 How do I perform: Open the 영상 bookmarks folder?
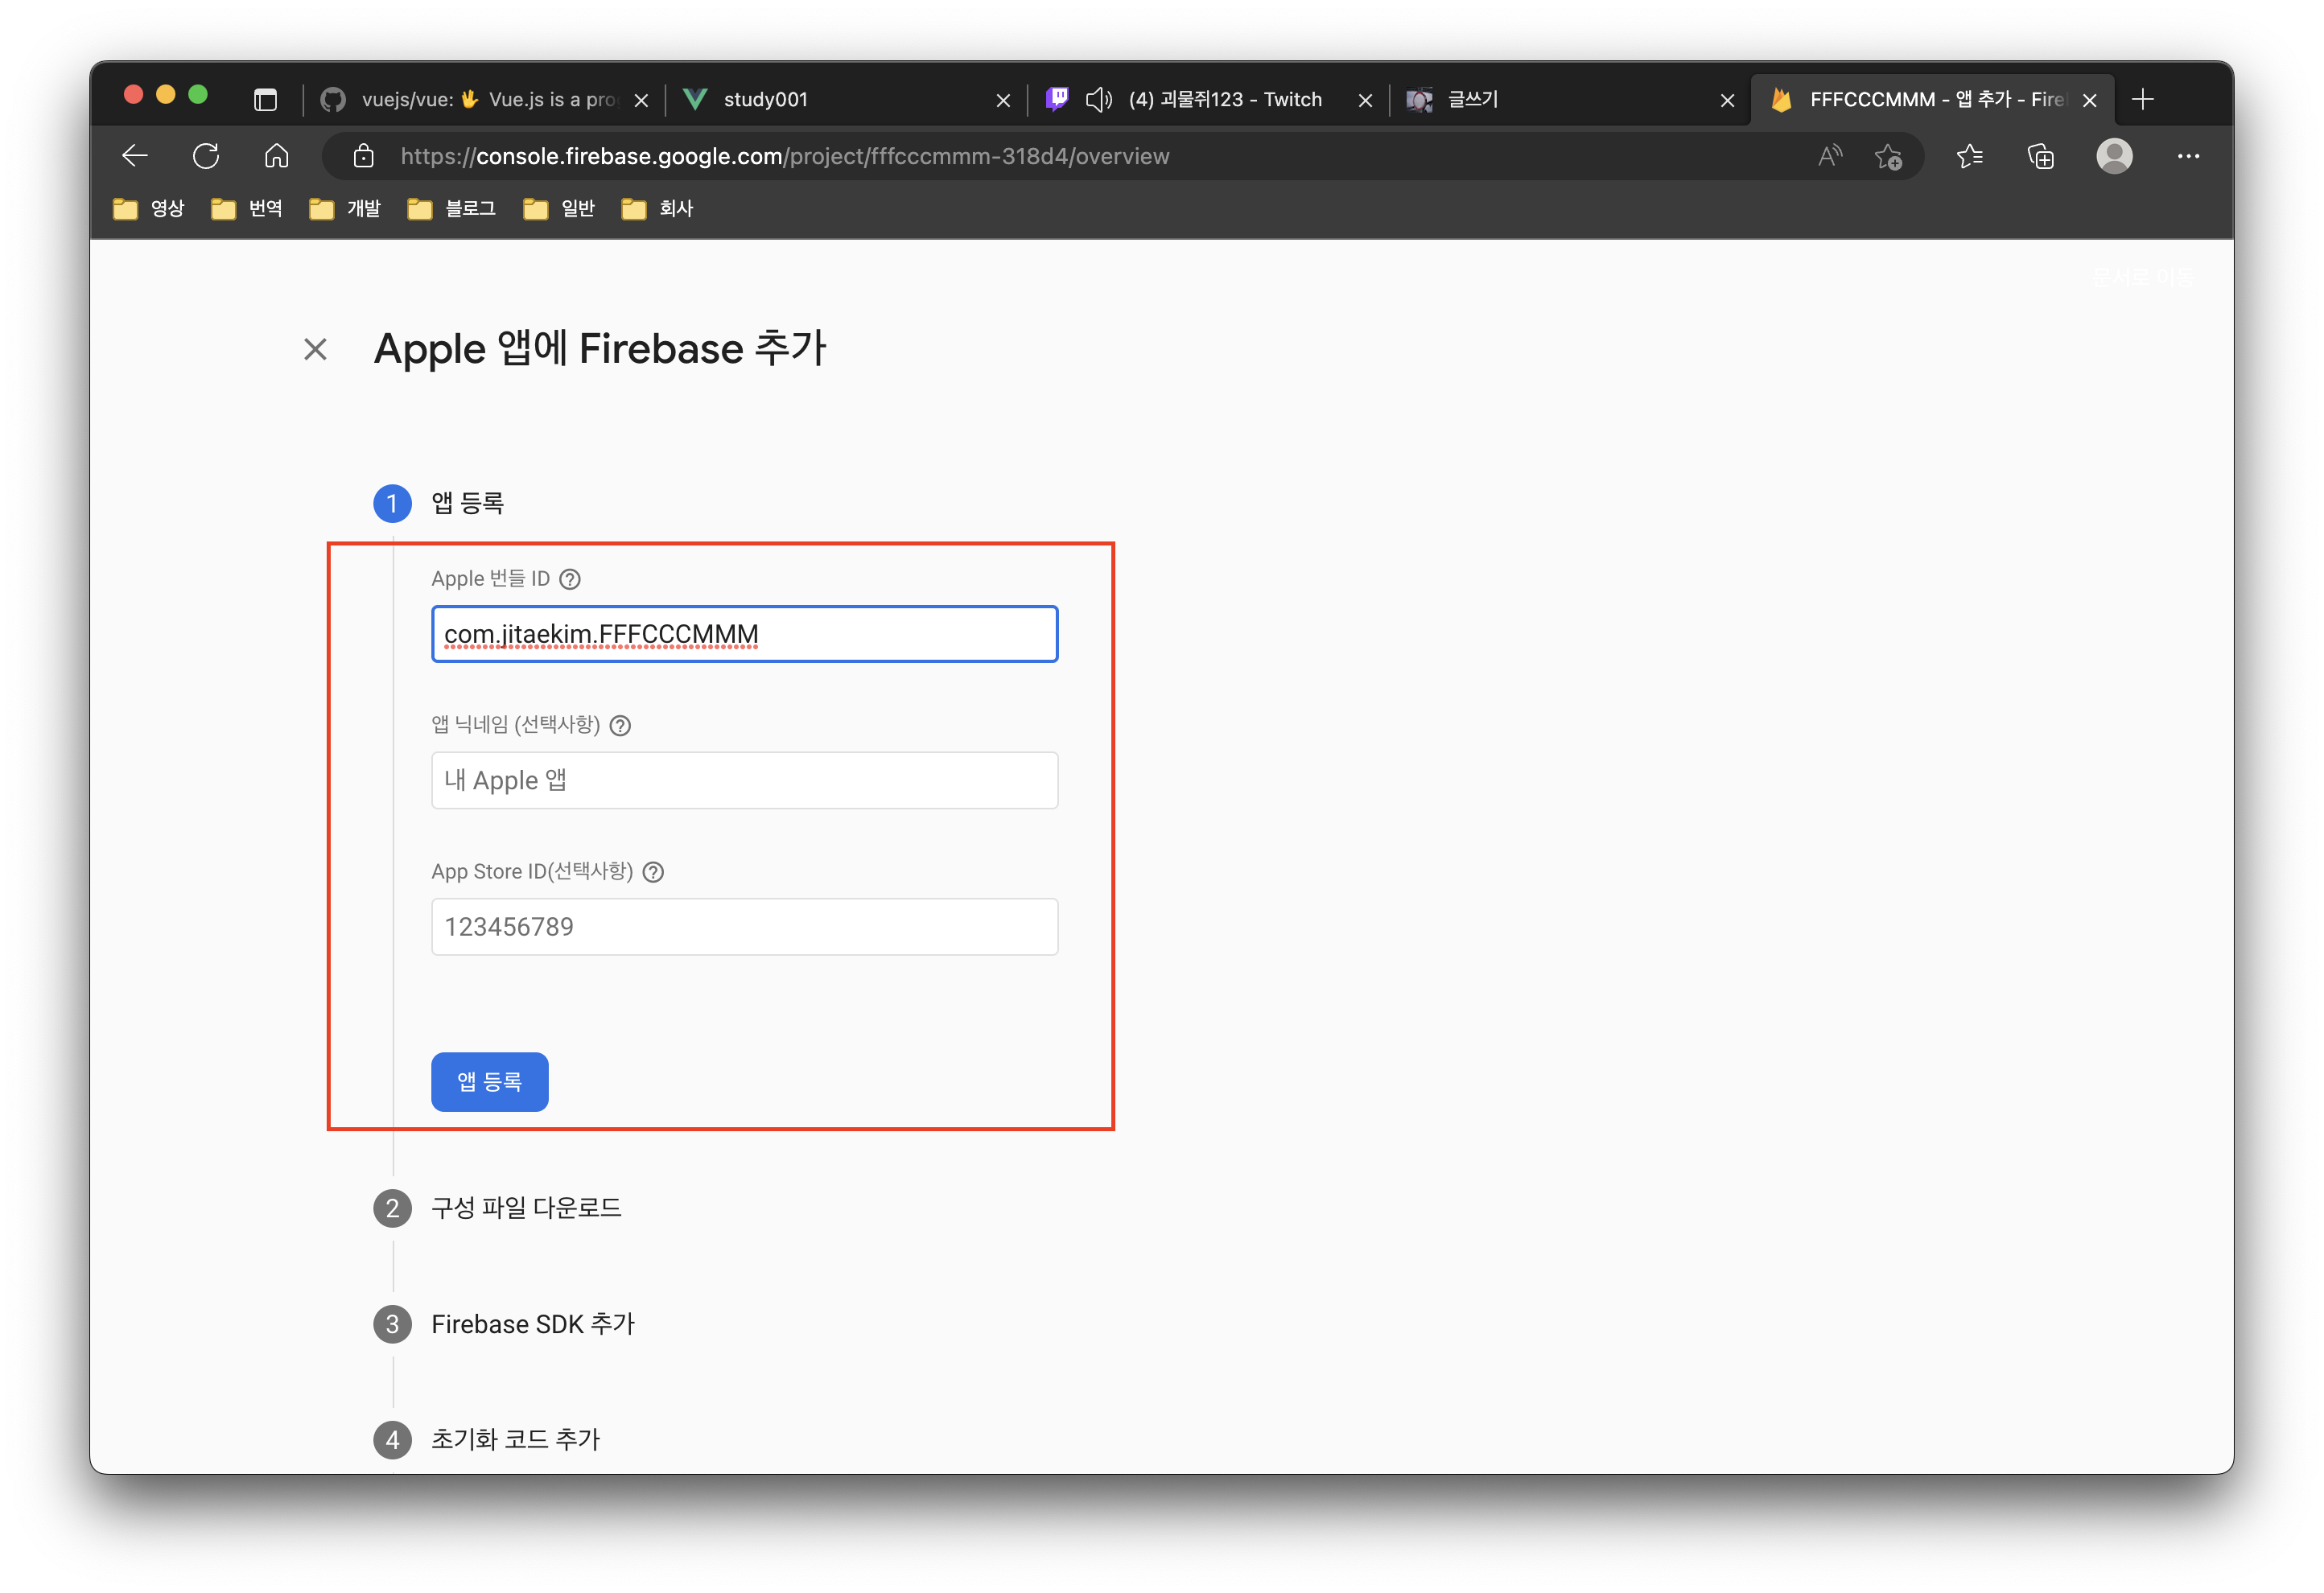click(149, 208)
